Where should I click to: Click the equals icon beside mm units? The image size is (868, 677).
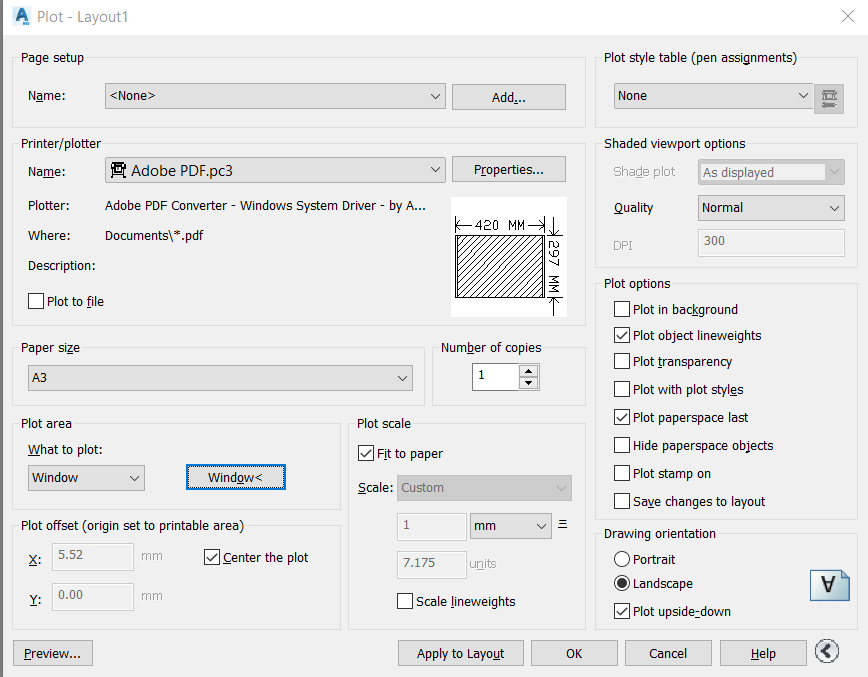coord(563,524)
